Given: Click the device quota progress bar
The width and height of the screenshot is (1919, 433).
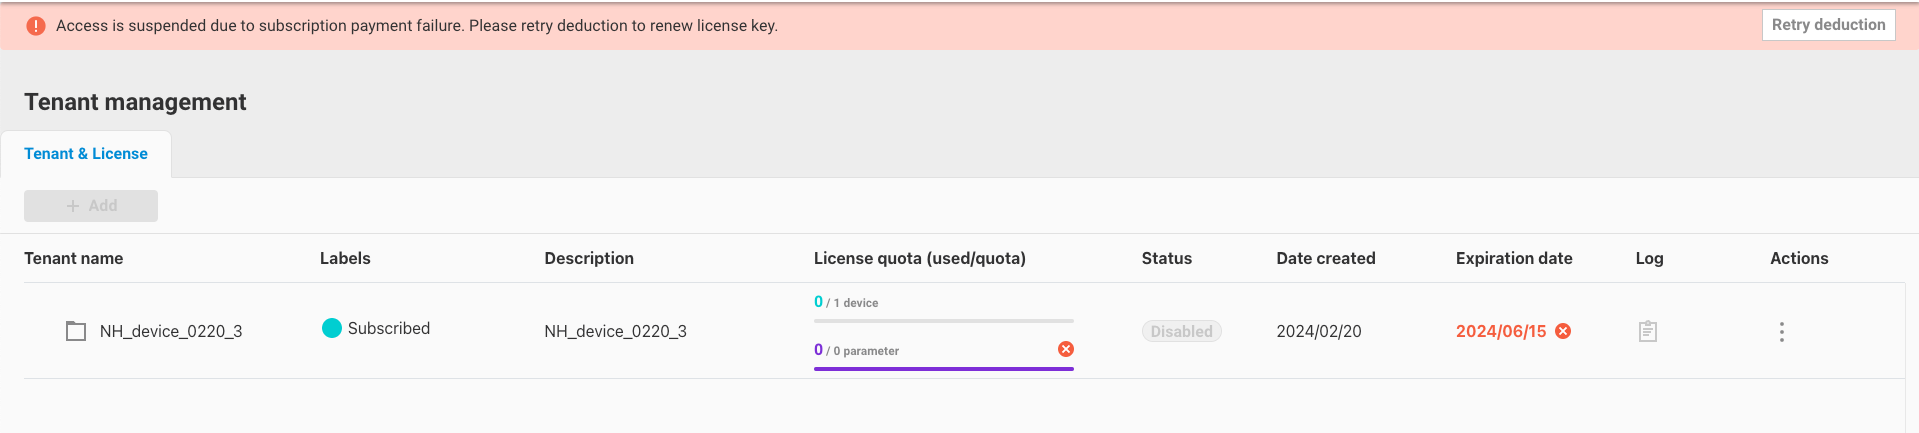Looking at the screenshot, I should [943, 321].
